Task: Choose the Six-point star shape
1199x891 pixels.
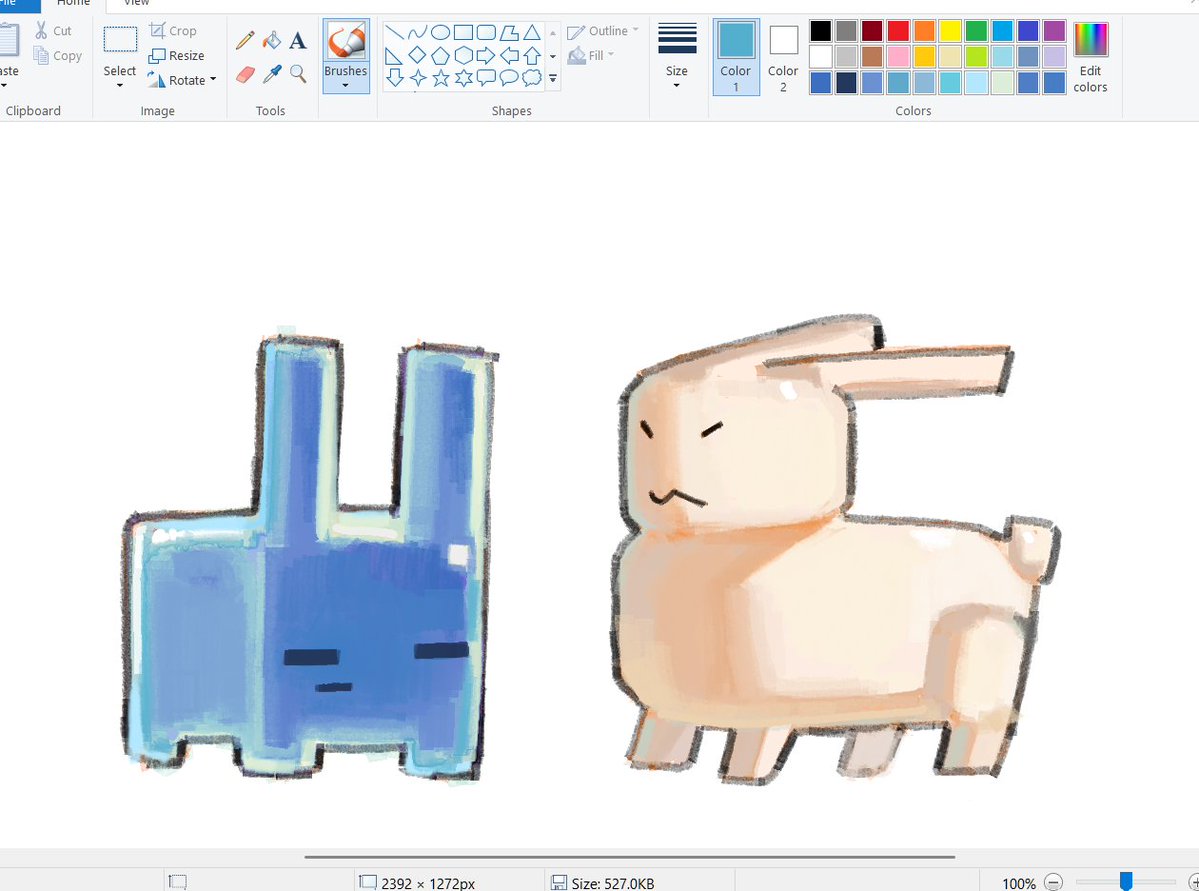Action: click(463, 78)
